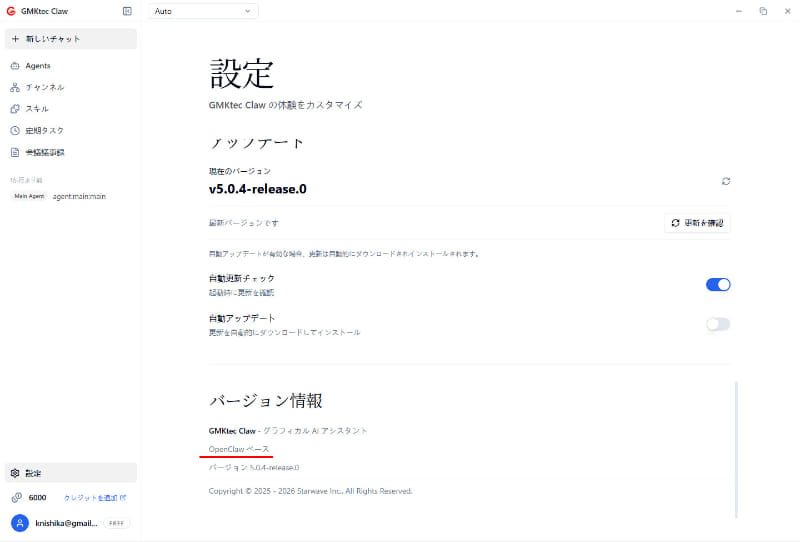Screen dimensions: 800x542
Task: Click the Main Agent badge
Action: tap(29, 196)
